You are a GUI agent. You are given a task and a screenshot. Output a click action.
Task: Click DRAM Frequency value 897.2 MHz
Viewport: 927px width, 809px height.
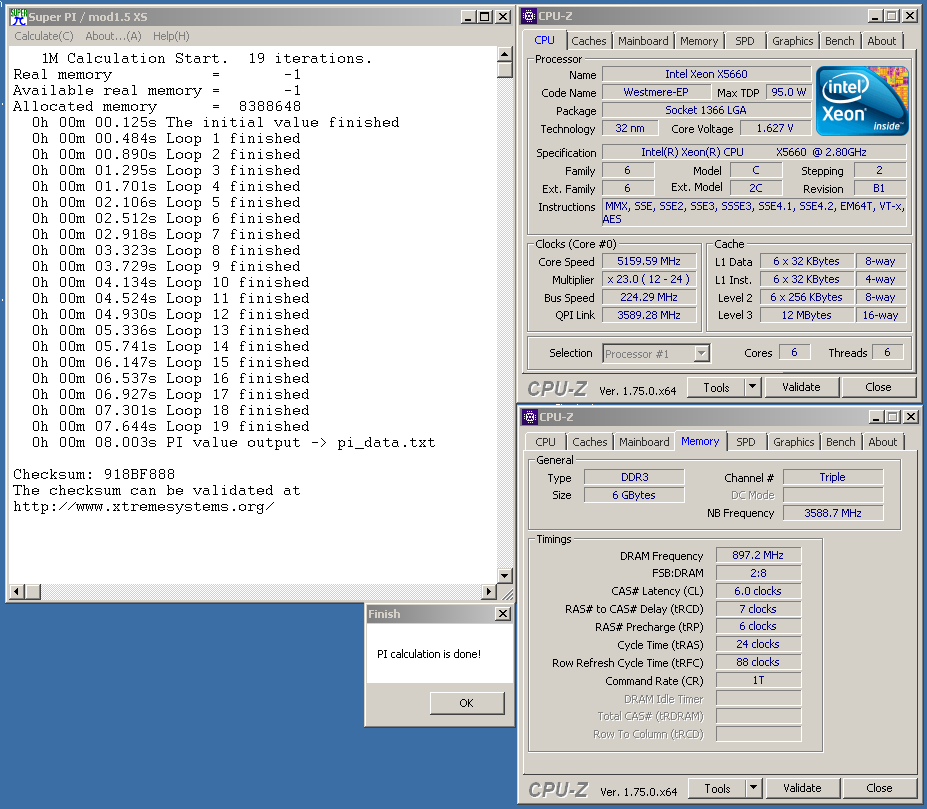coord(758,555)
